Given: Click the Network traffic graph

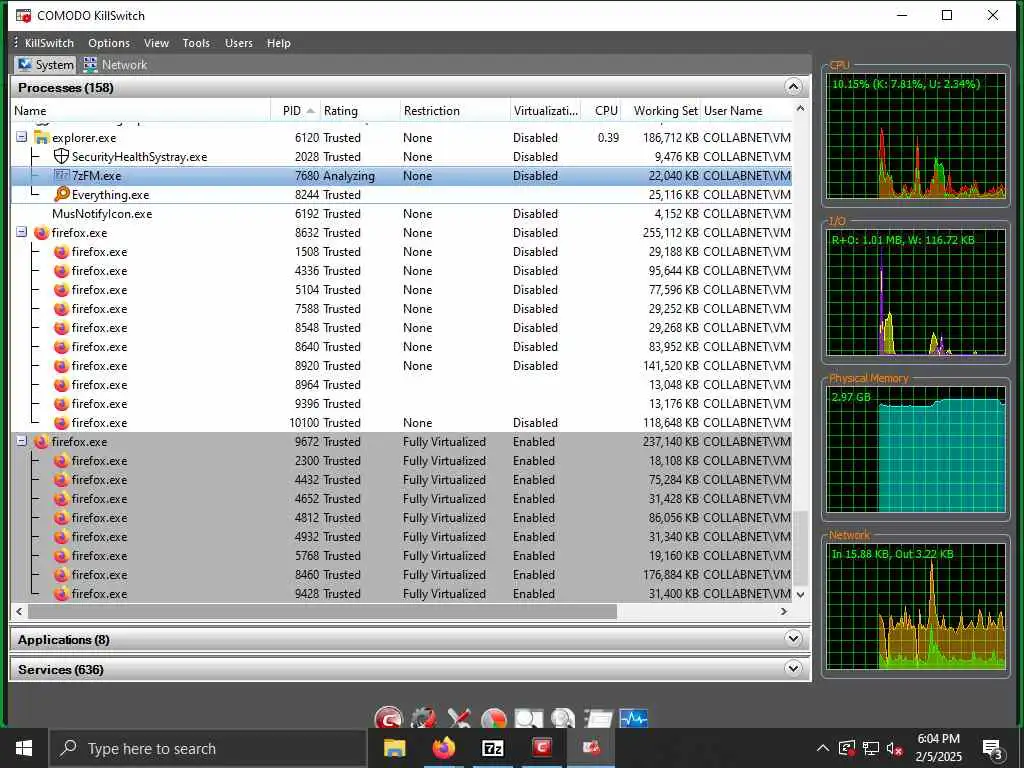Looking at the screenshot, I should pyautogui.click(x=916, y=606).
